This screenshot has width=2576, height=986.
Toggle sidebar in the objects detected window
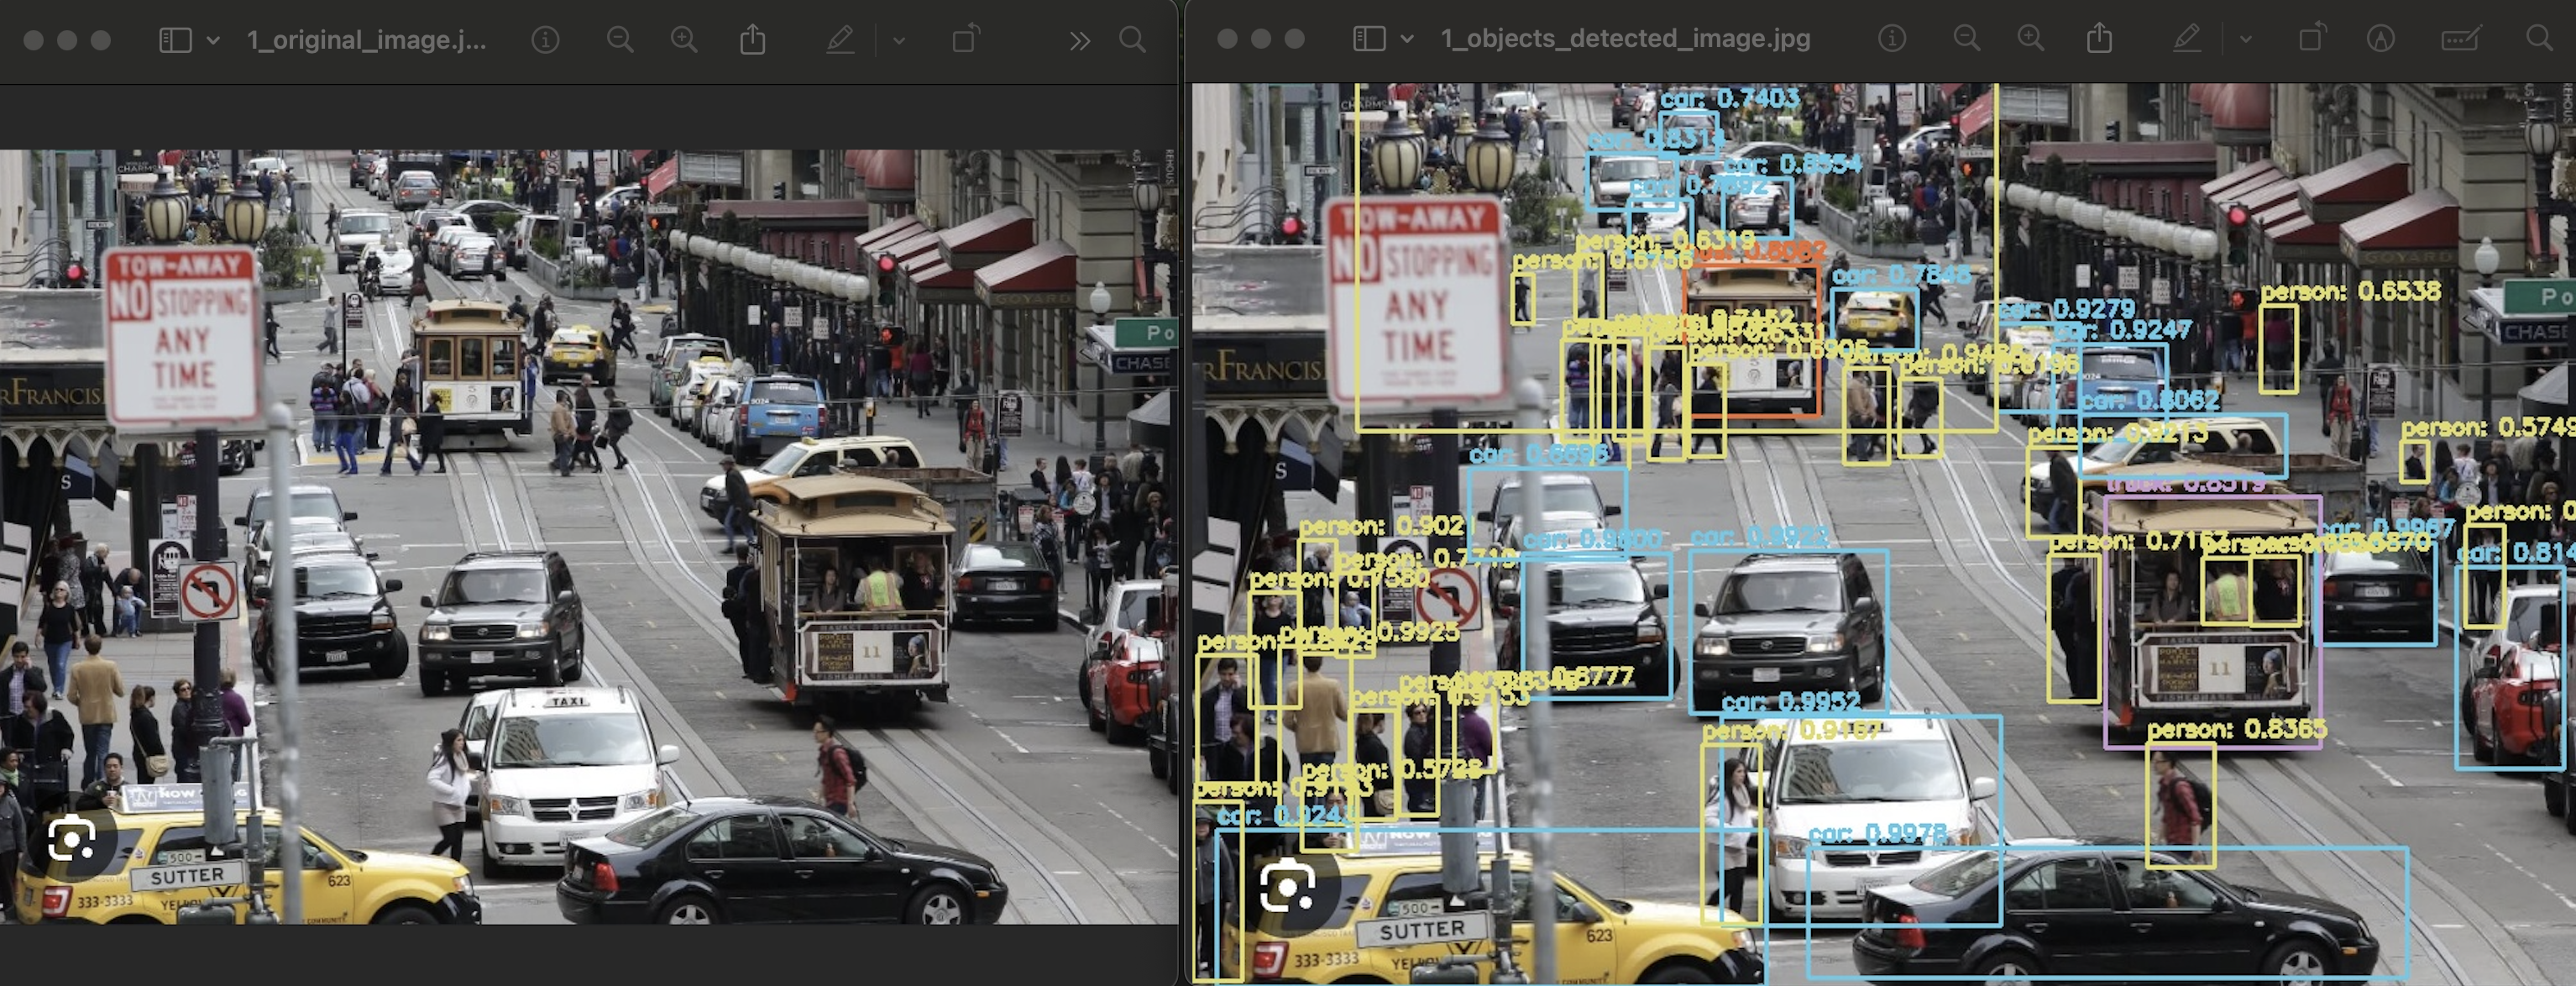(x=1369, y=39)
